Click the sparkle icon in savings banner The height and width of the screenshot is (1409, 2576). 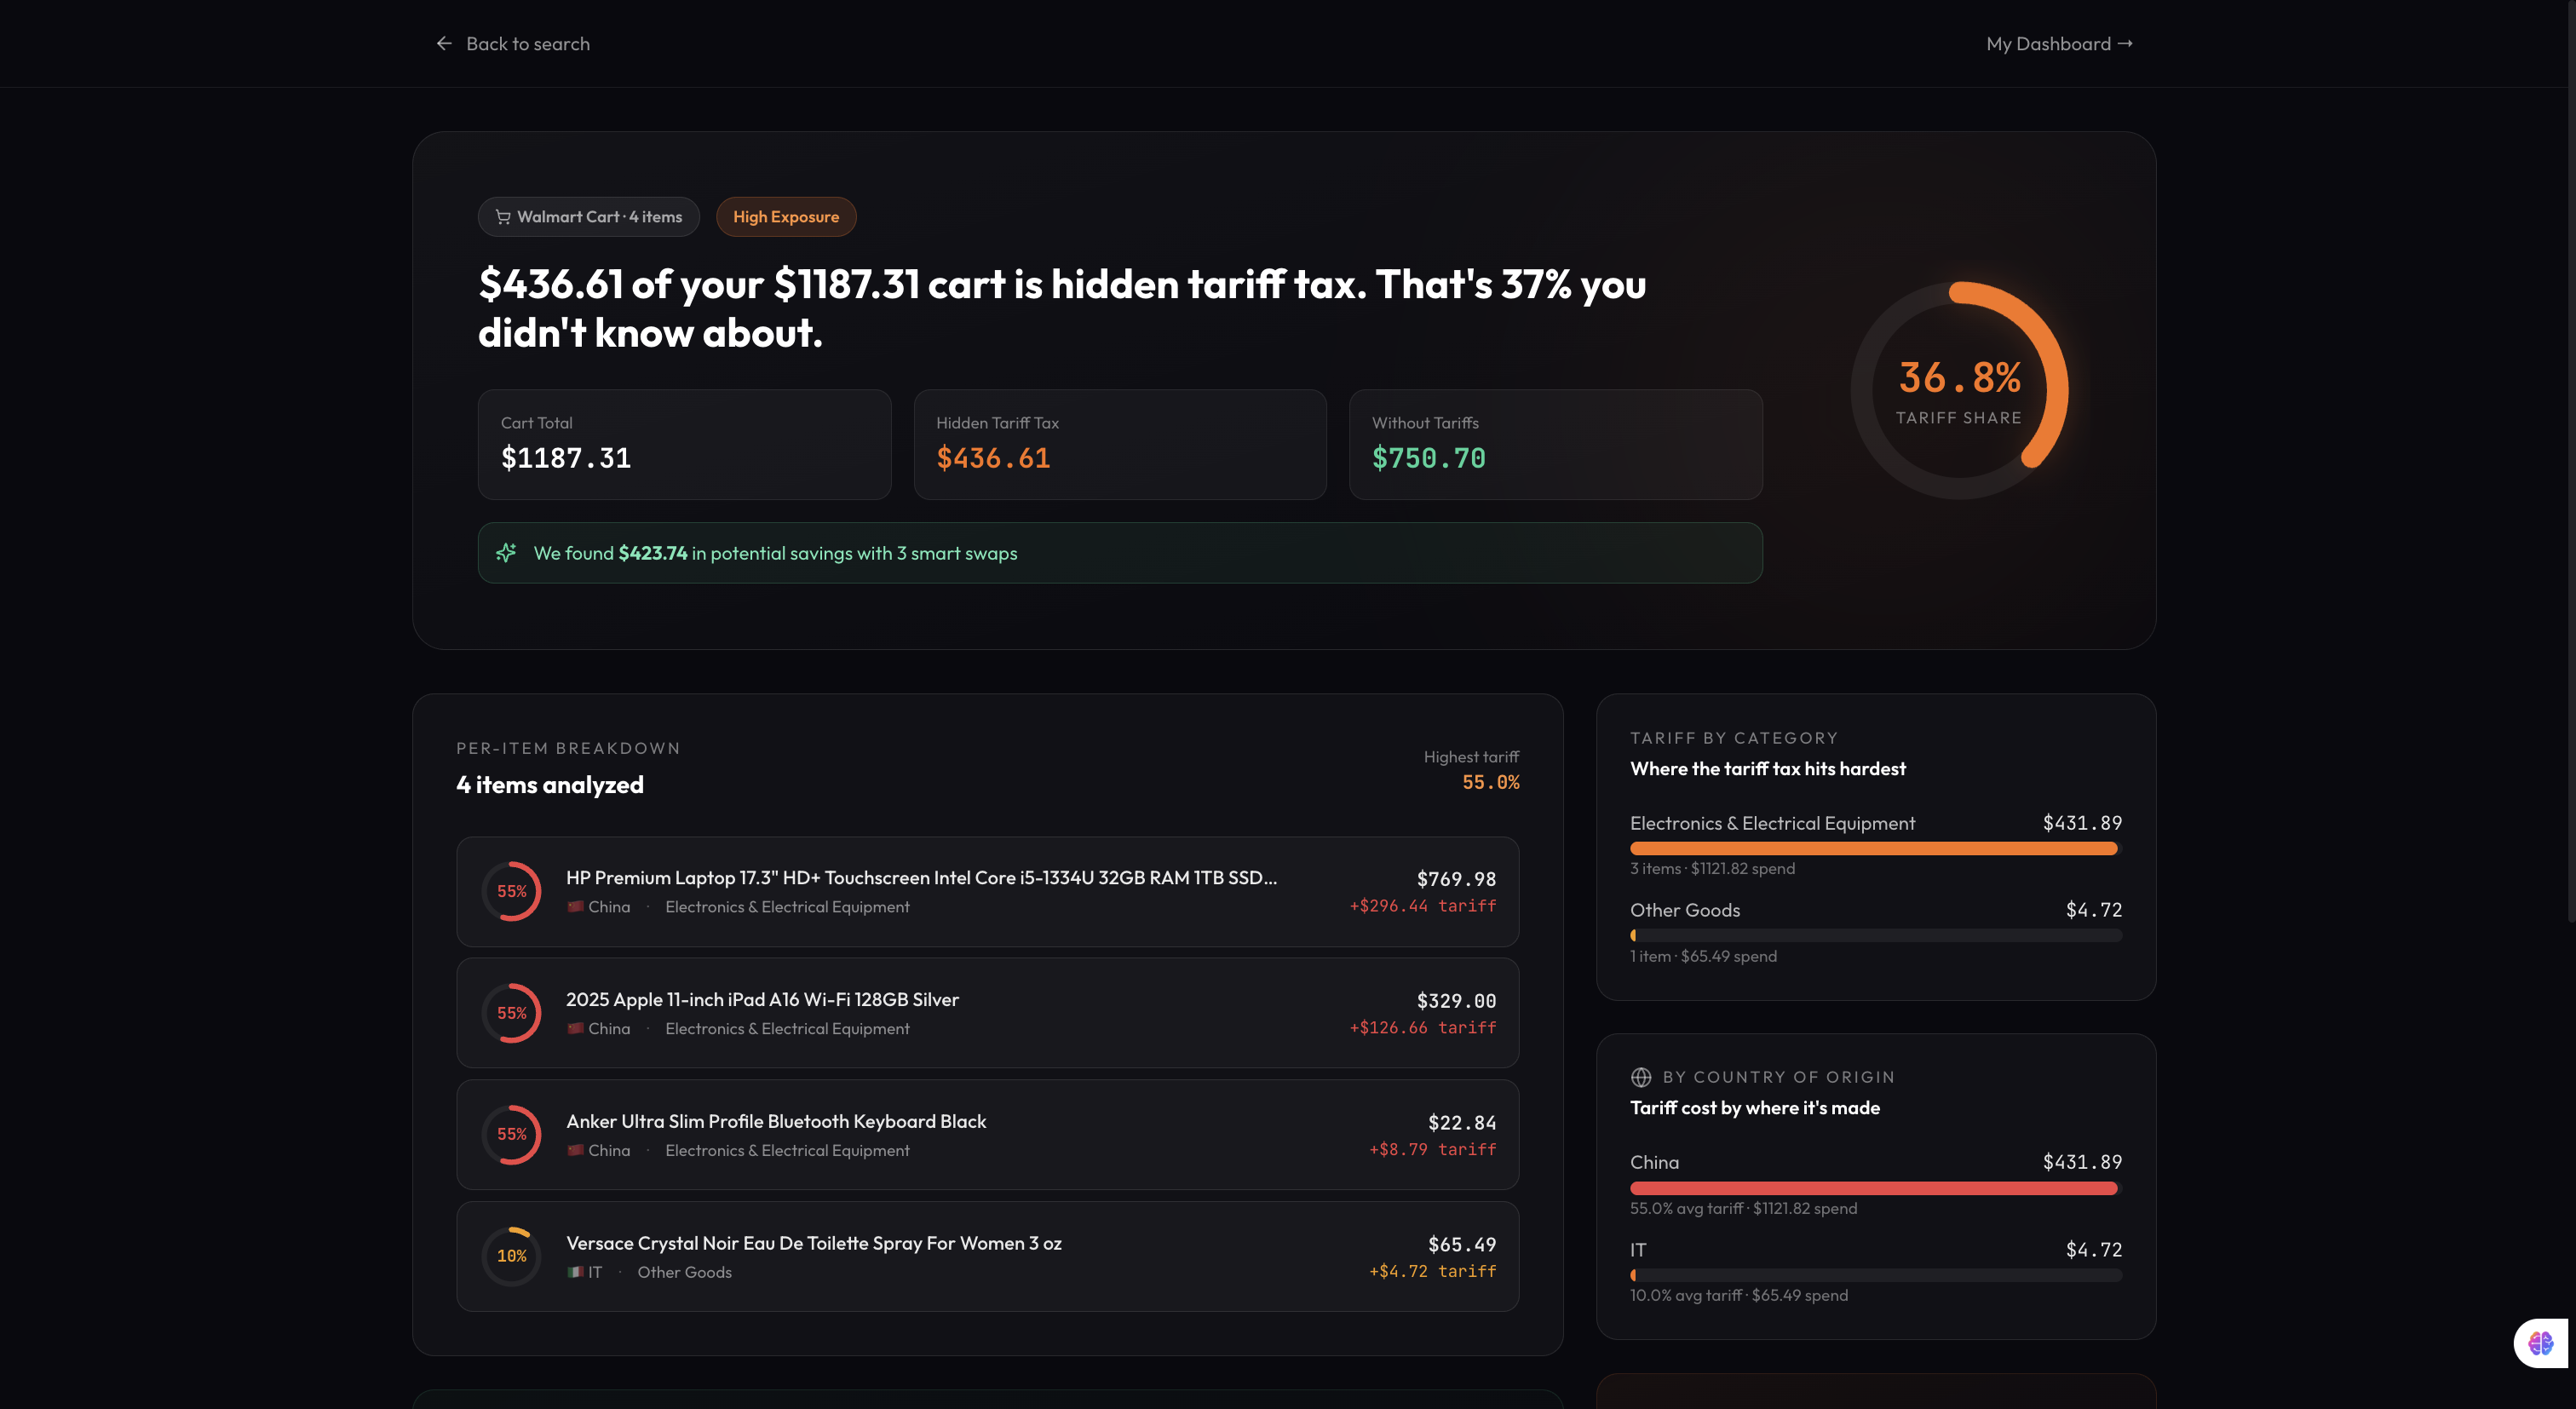[506, 553]
